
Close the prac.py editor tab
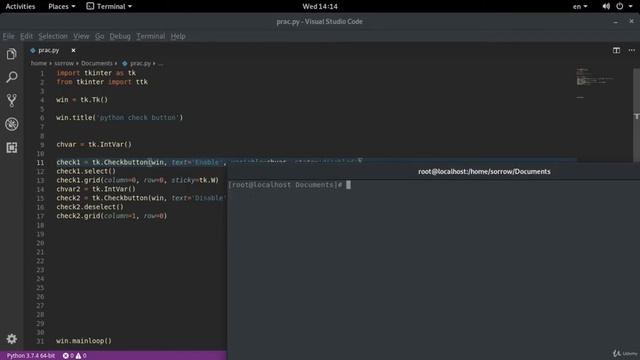tap(73, 50)
